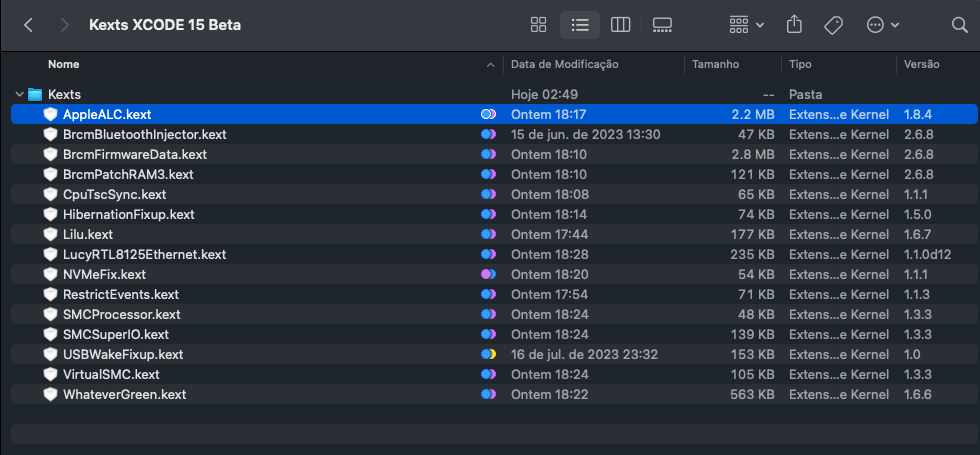Image resolution: width=980 pixels, height=455 pixels.
Task: Sort by Tipo column
Action: (800, 64)
